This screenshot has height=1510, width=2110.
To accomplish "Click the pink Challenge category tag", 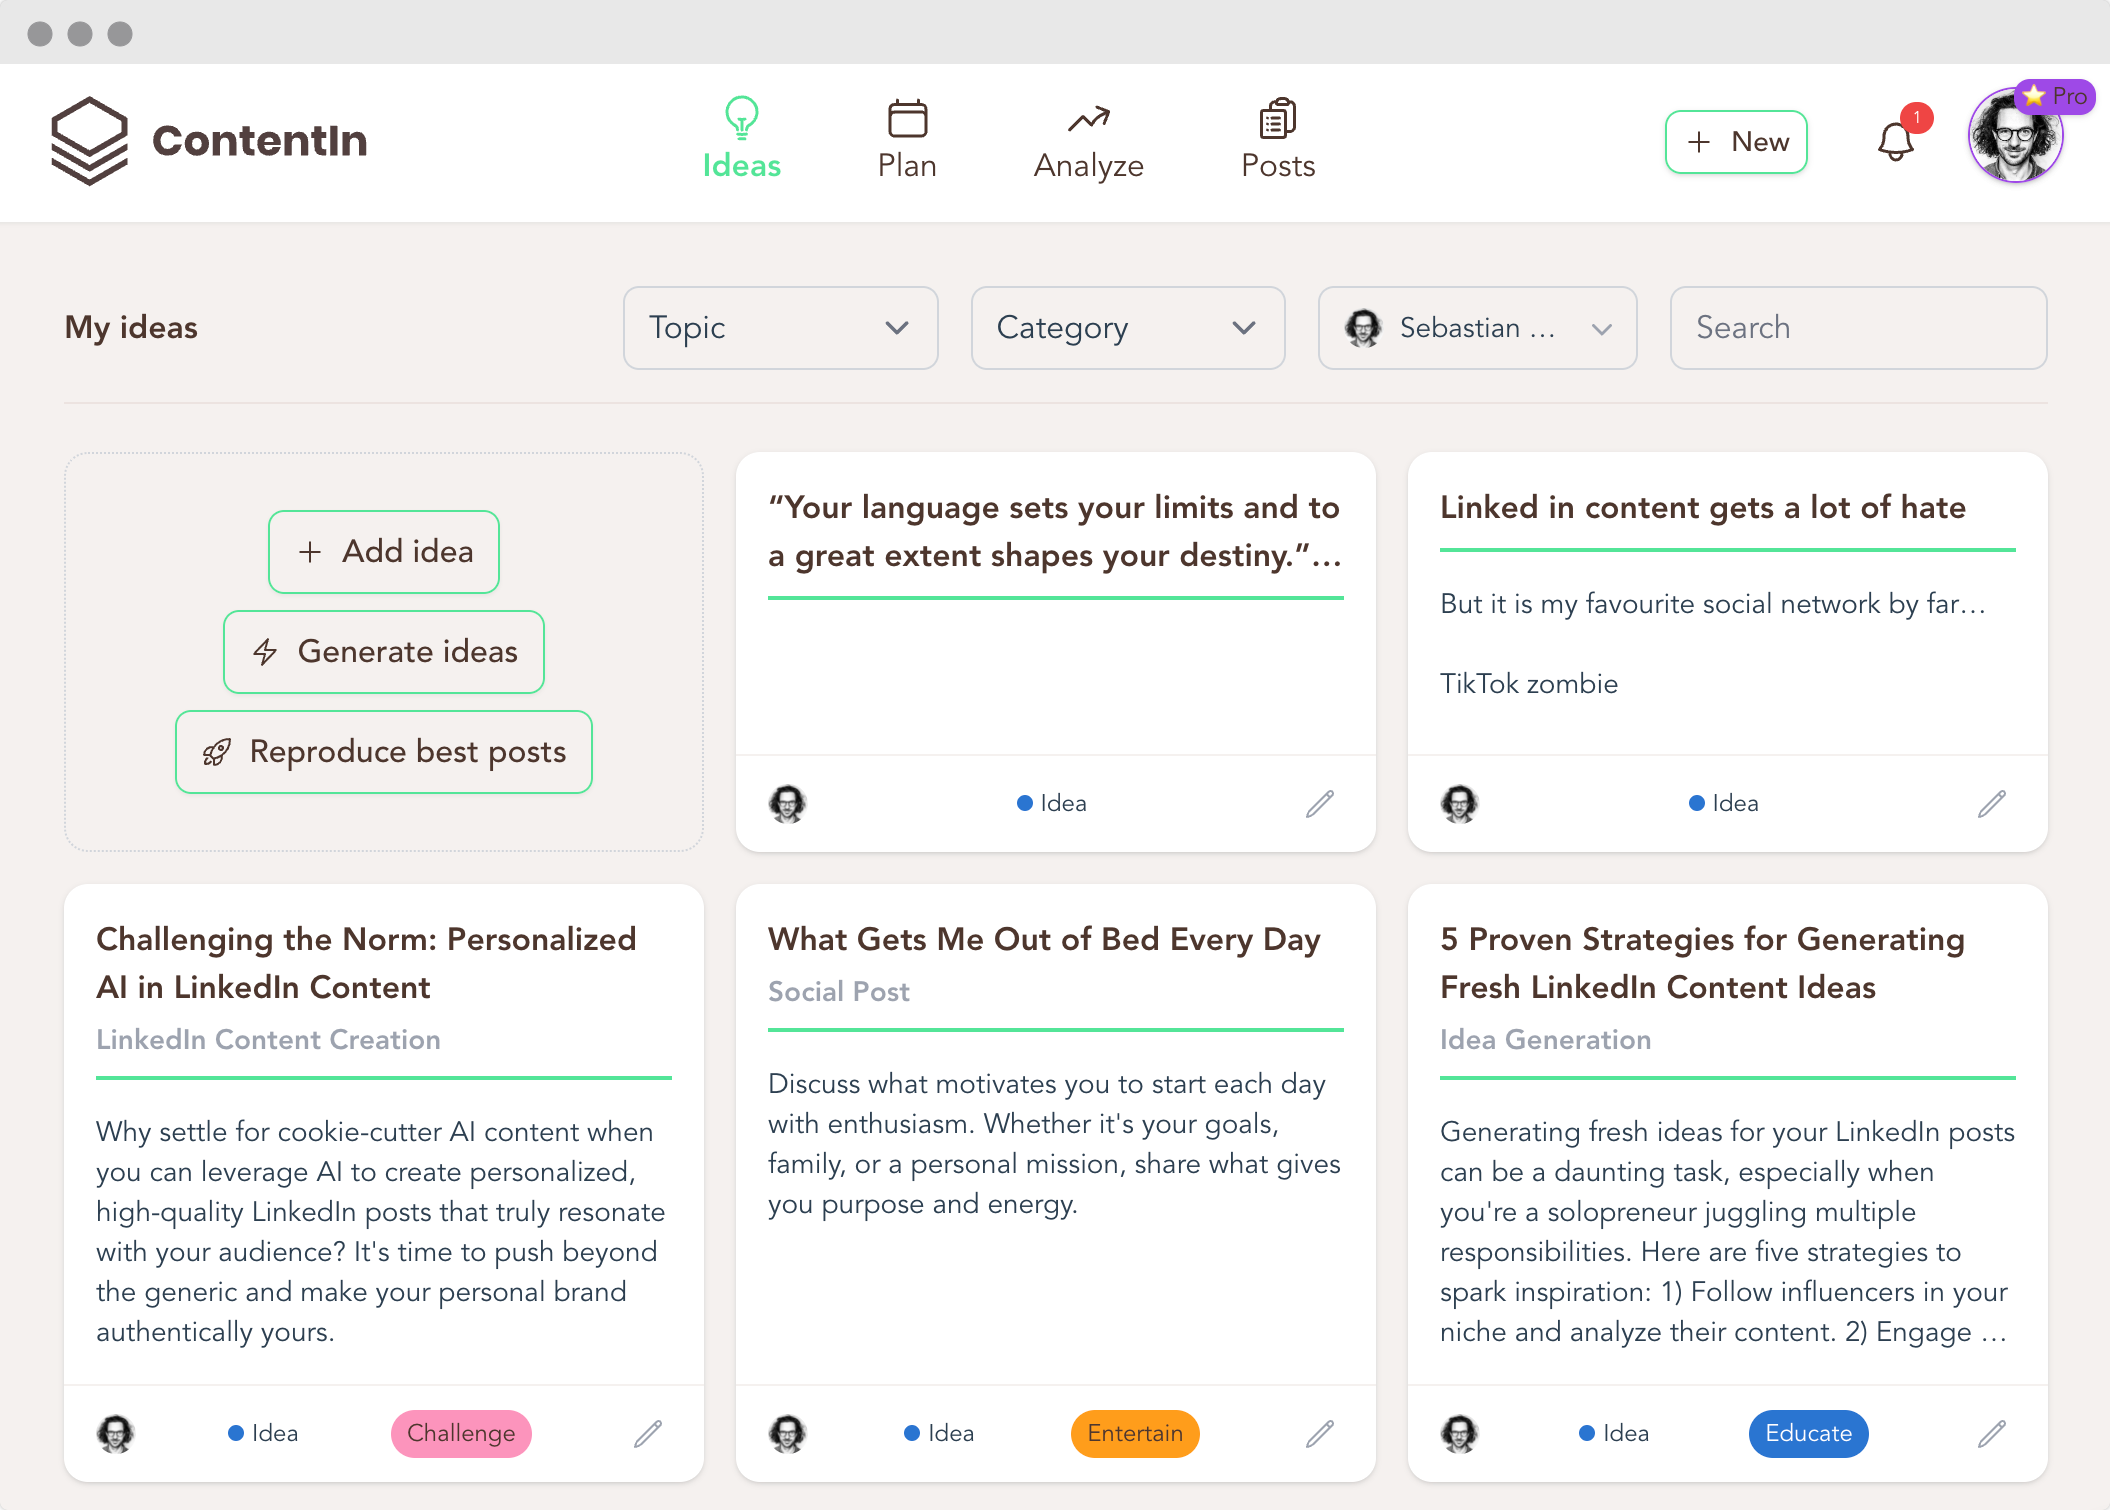I will pyautogui.click(x=460, y=1433).
